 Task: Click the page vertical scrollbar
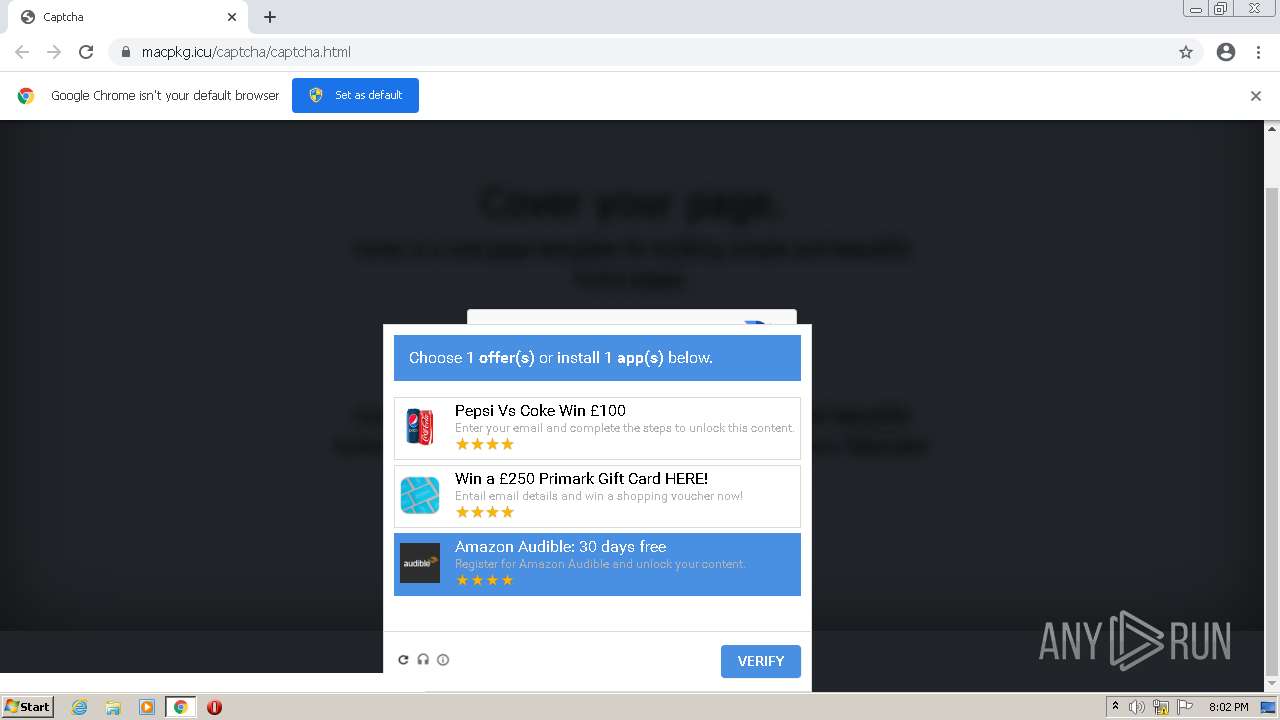[1272, 430]
